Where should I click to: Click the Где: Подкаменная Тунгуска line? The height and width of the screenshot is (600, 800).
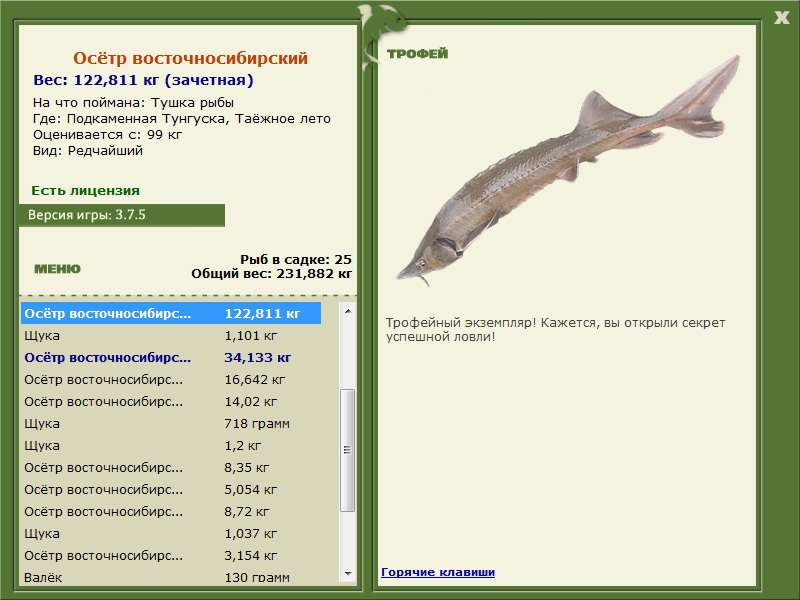(x=182, y=119)
